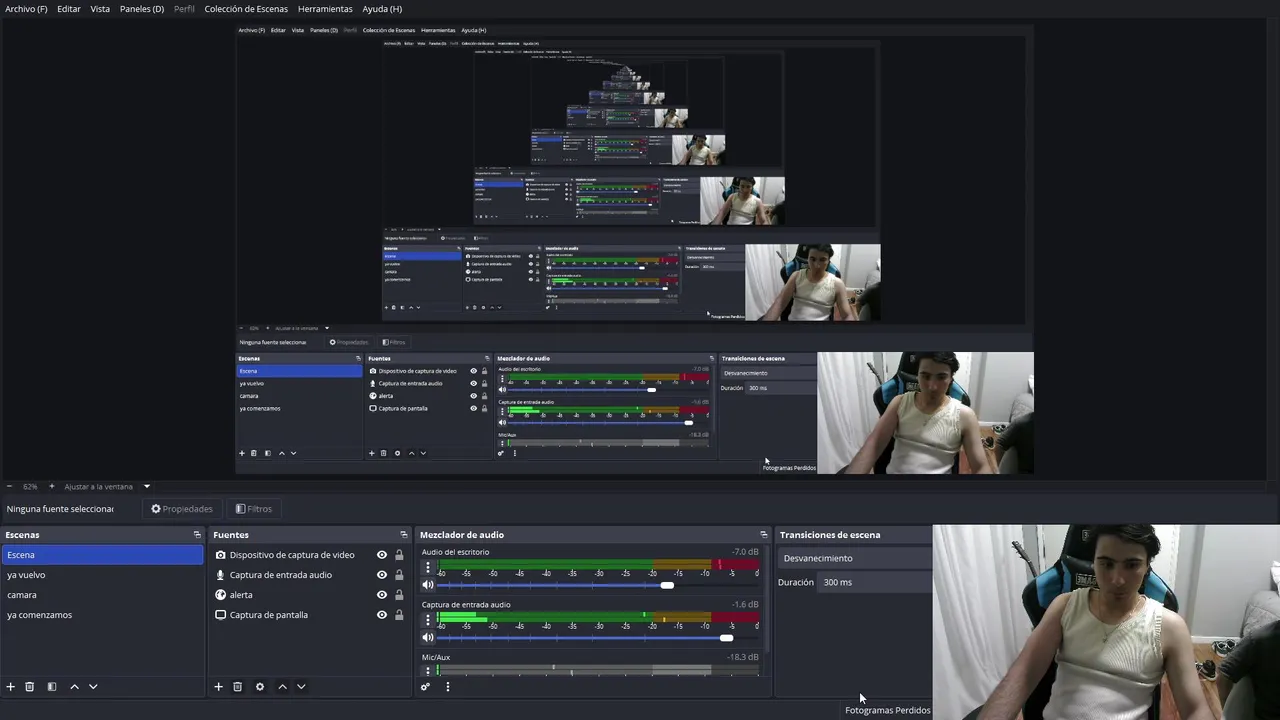Click microphone icon of Captura de entrada audio source

tap(221, 575)
